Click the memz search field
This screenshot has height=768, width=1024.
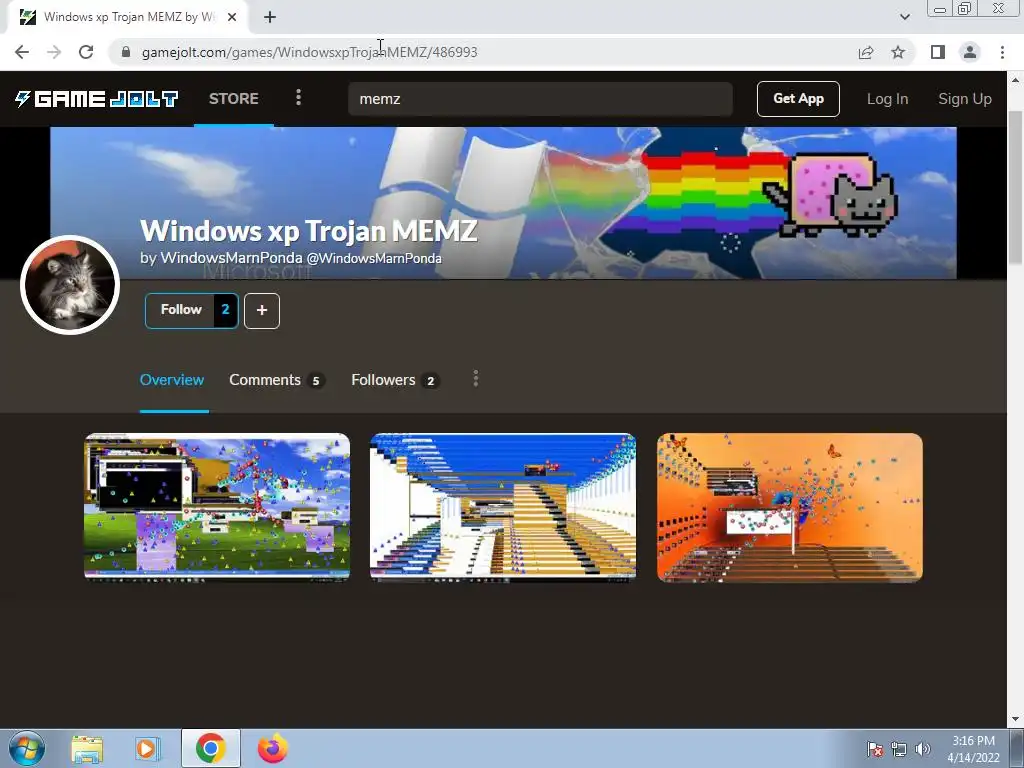click(x=540, y=99)
